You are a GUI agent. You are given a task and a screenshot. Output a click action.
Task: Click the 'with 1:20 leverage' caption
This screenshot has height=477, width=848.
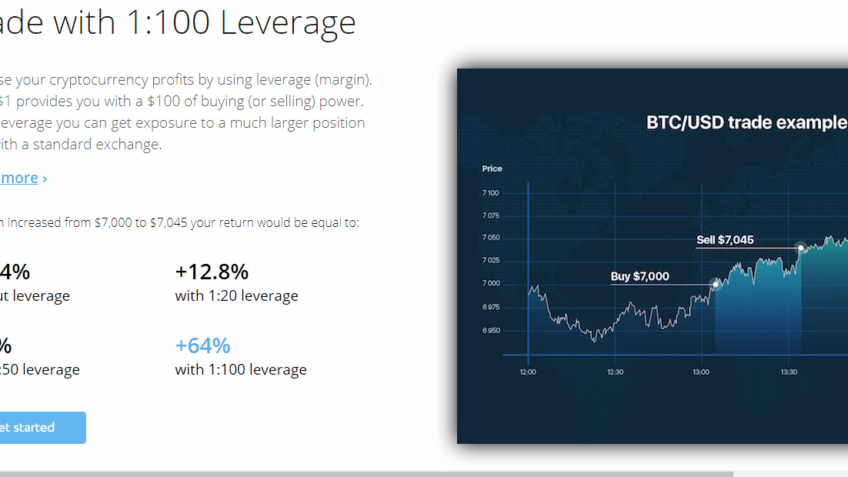[x=236, y=296]
